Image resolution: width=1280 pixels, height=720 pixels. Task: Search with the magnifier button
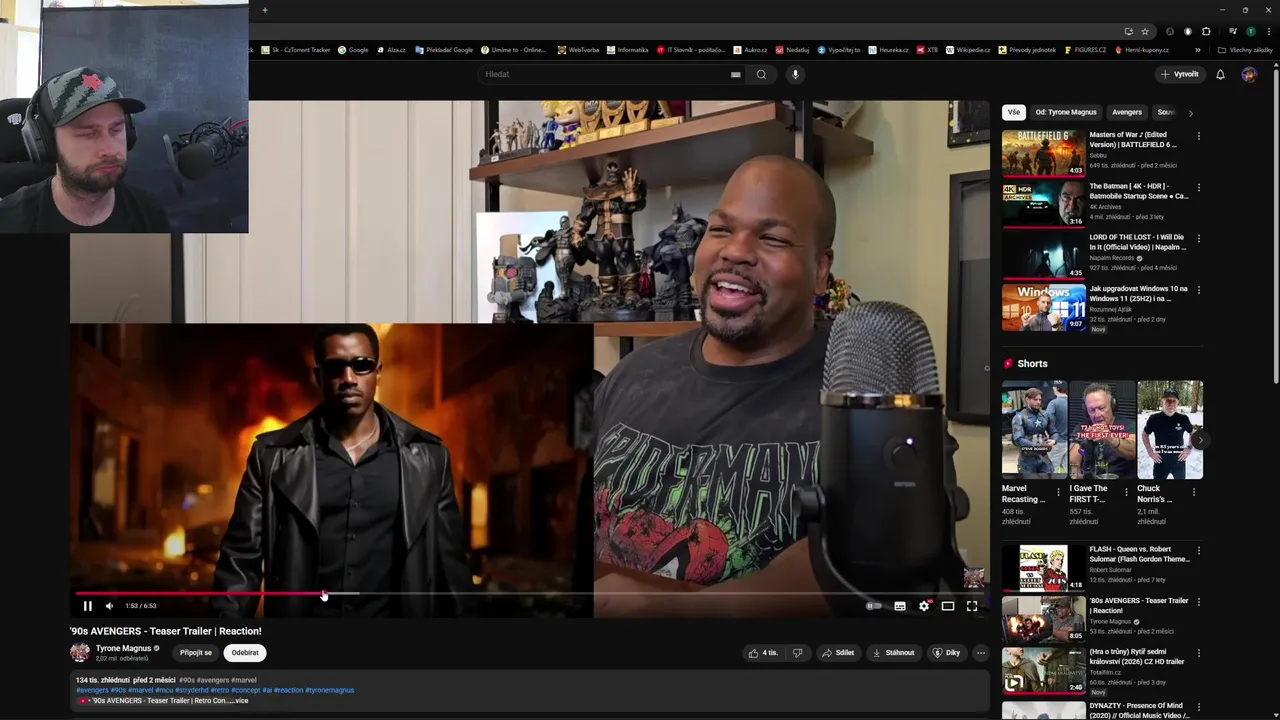click(x=761, y=74)
